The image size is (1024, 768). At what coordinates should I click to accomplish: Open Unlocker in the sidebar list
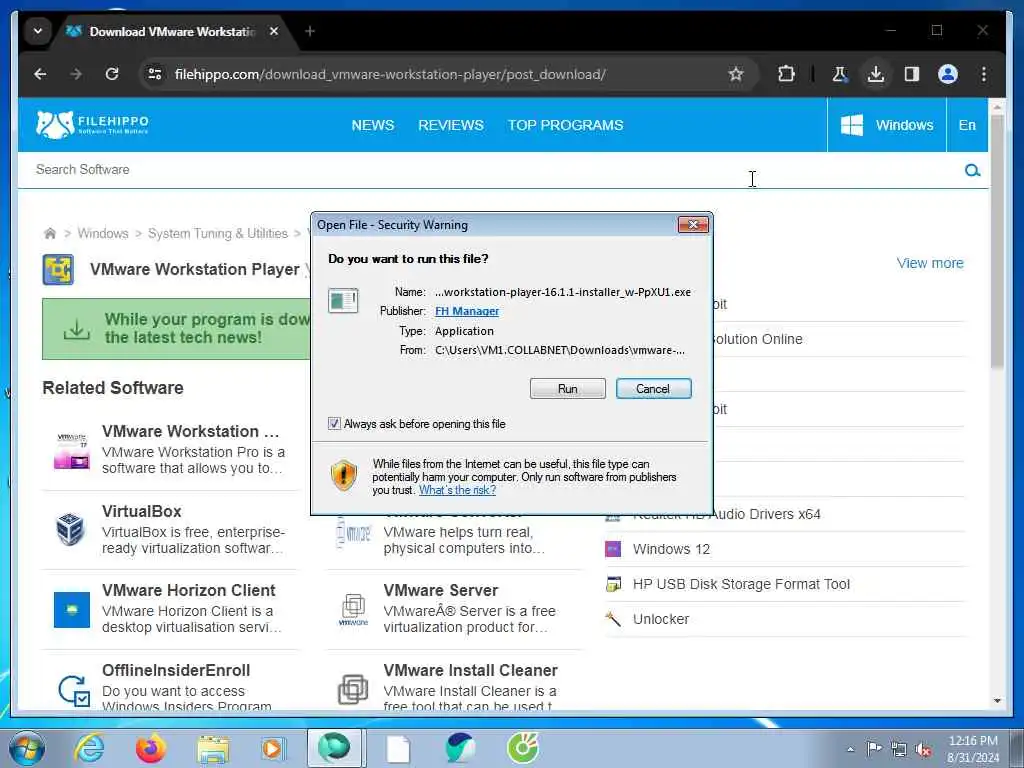(x=661, y=619)
